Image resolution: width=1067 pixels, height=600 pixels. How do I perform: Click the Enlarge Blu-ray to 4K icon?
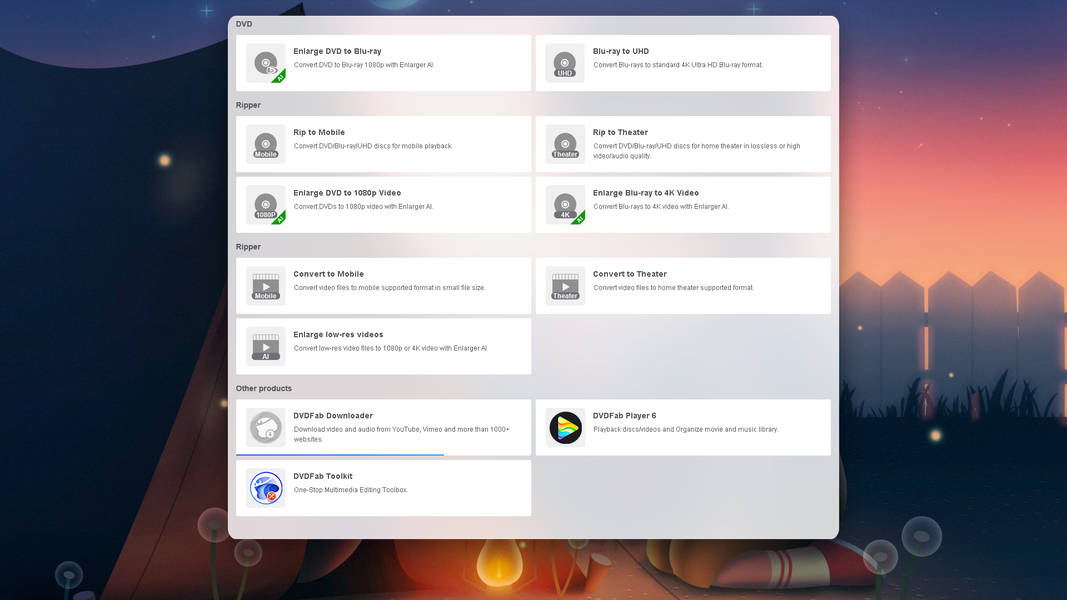[565, 205]
